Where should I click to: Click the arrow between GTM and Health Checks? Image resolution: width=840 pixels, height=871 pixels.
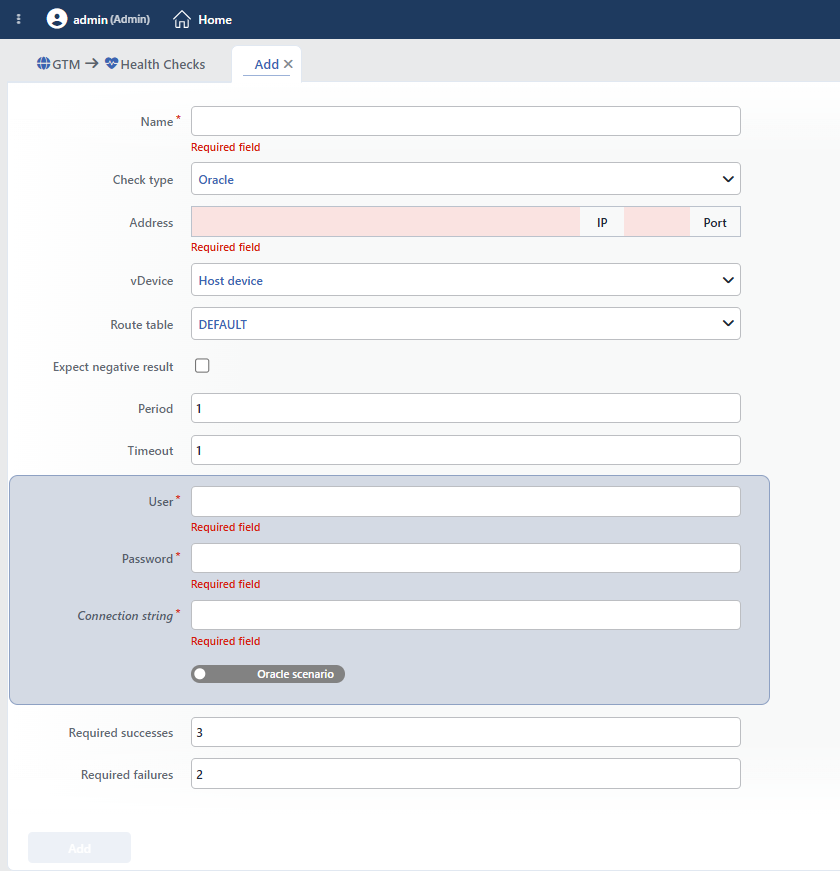point(92,64)
